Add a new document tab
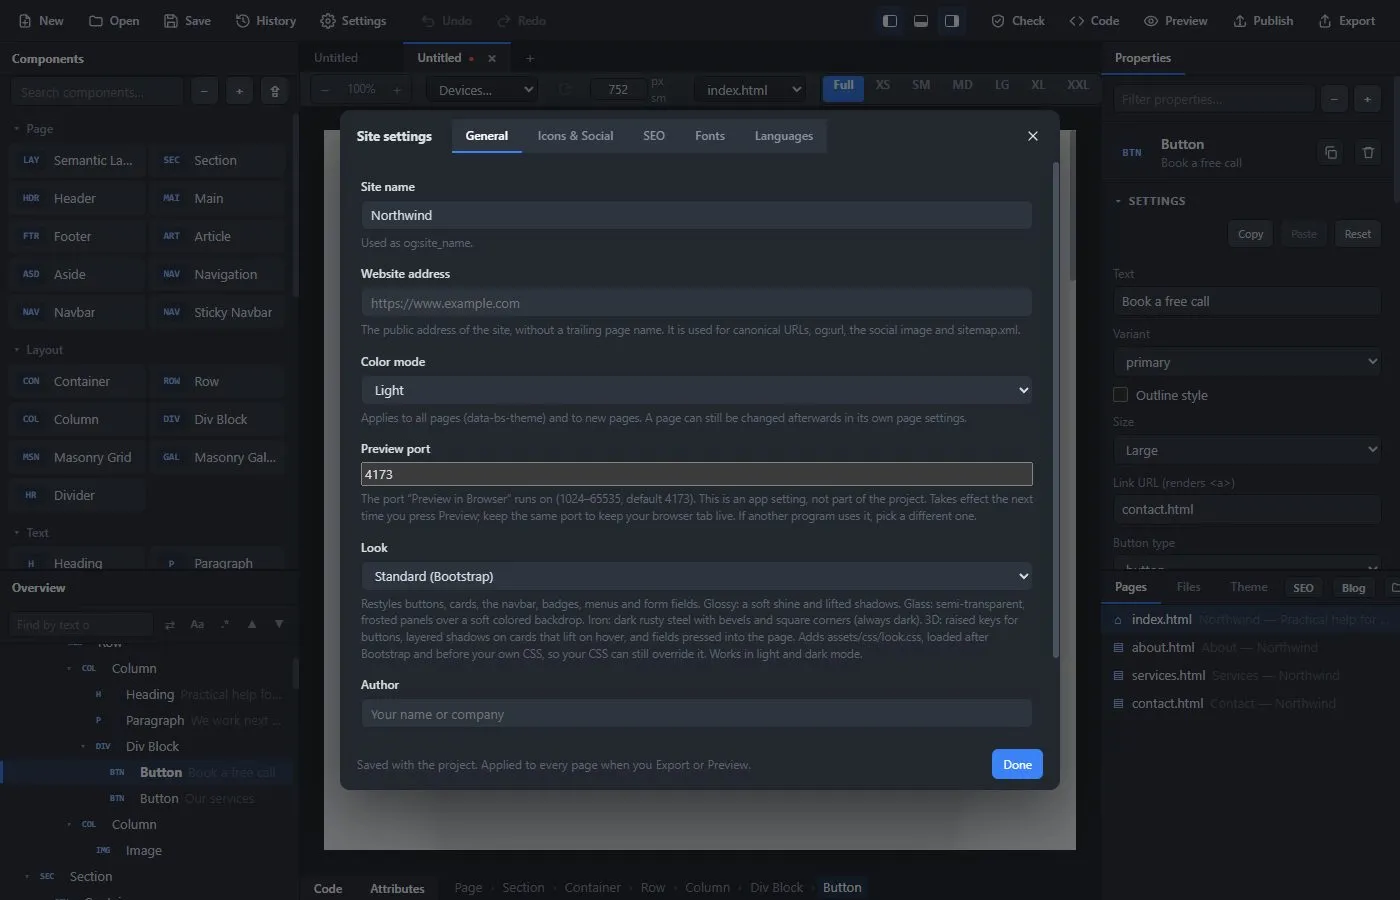The height and width of the screenshot is (900, 1400). 530,58
